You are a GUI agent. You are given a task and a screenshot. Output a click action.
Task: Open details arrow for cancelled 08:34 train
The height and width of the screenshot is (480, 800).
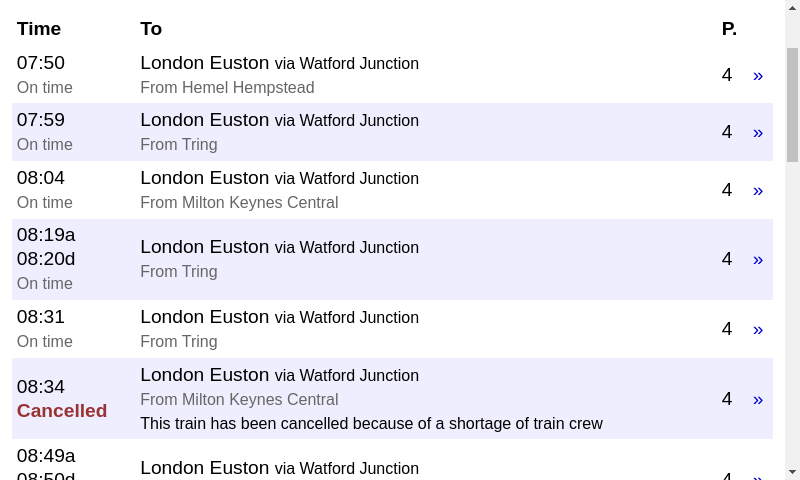point(758,399)
